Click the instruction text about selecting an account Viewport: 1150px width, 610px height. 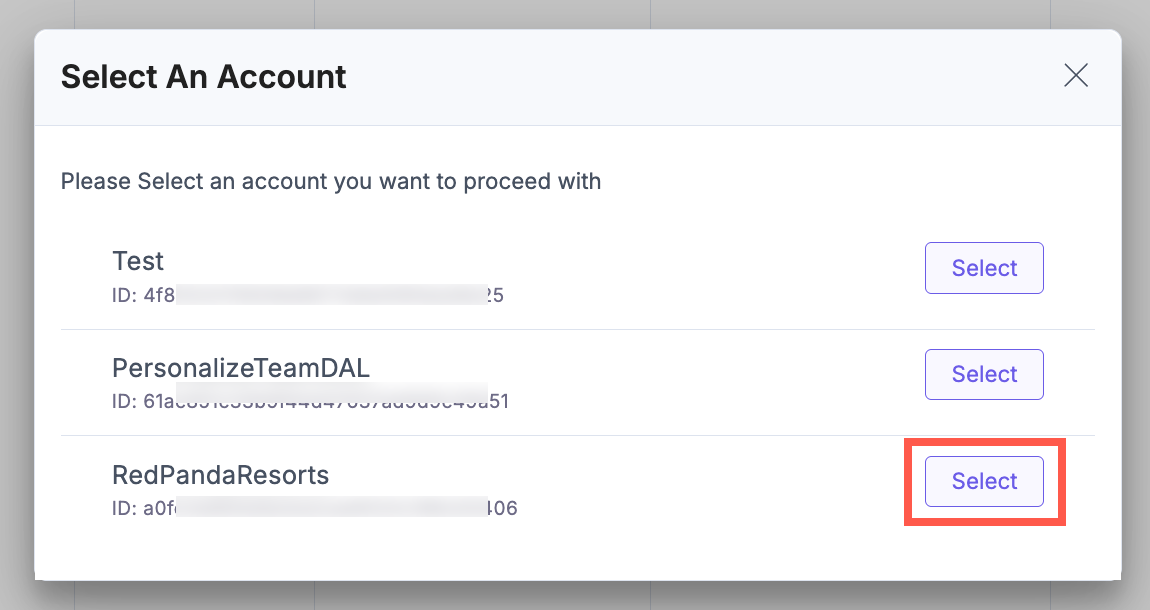[x=331, y=181]
